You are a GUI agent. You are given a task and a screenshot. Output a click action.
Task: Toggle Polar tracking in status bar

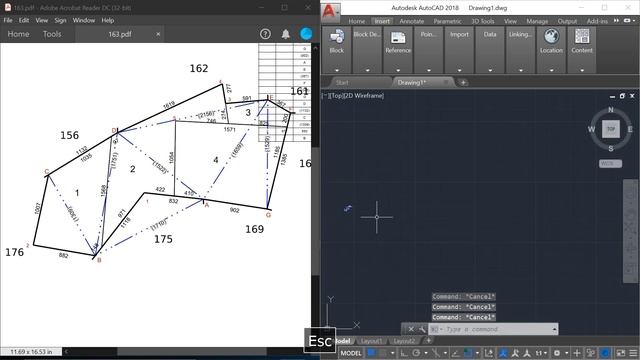[x=416, y=353]
